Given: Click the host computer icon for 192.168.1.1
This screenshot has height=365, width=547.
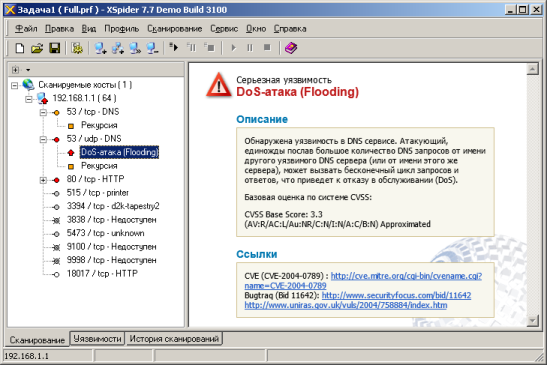Looking at the screenshot, I should pos(42,98).
